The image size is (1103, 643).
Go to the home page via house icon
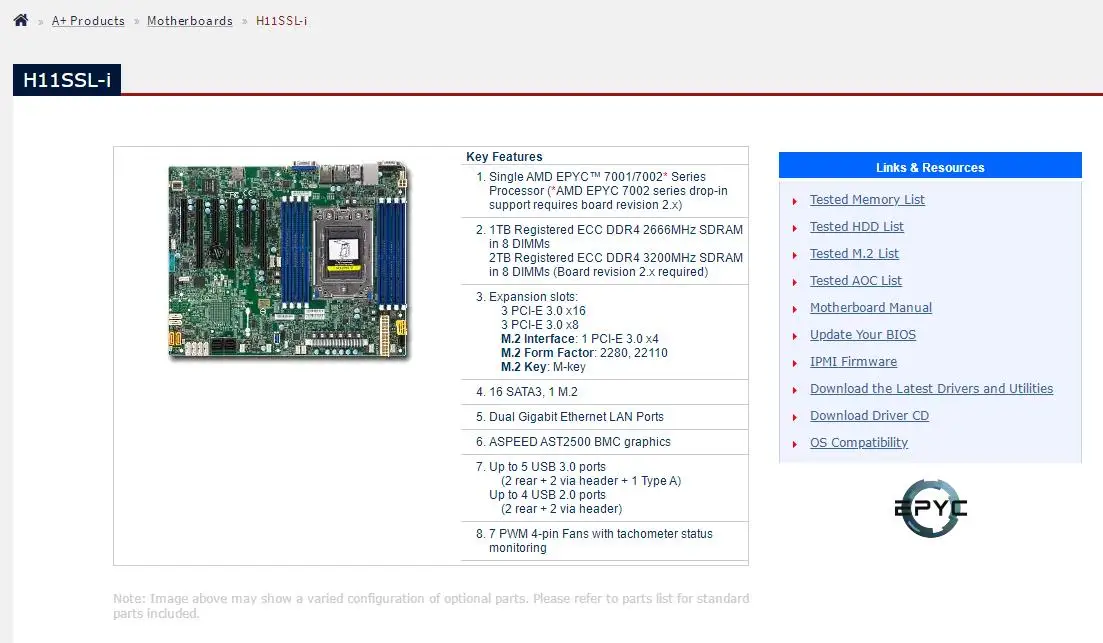click(x=21, y=20)
